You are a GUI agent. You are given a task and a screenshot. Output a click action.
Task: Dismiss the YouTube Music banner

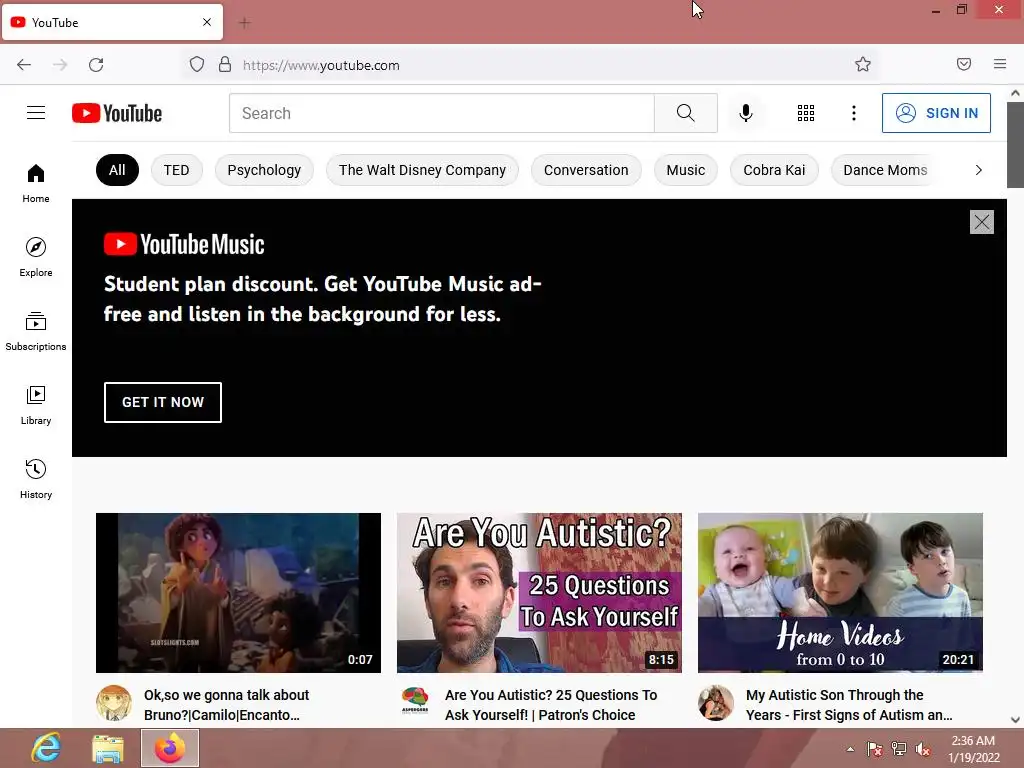pyautogui.click(x=982, y=222)
